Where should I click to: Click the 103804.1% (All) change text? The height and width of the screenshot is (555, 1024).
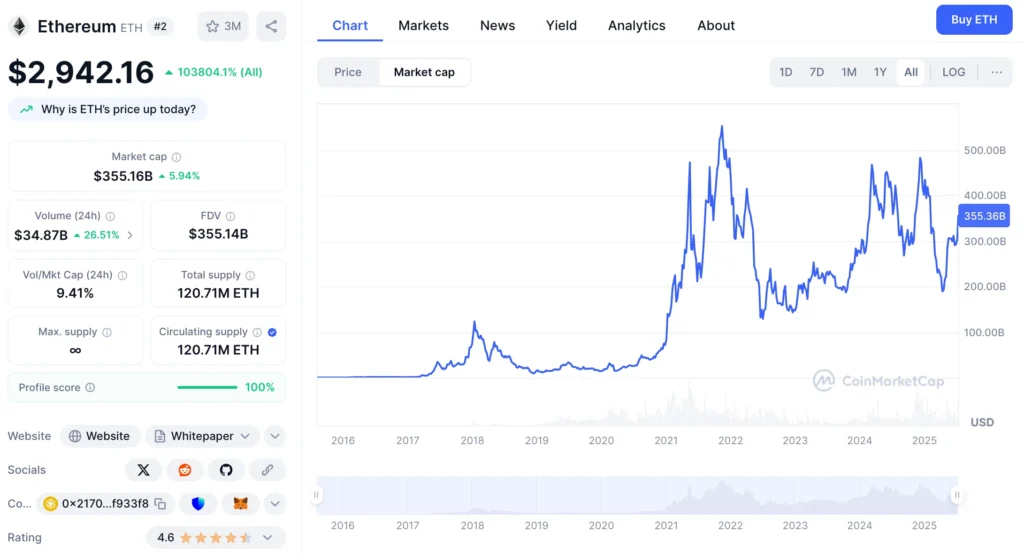[x=220, y=72]
